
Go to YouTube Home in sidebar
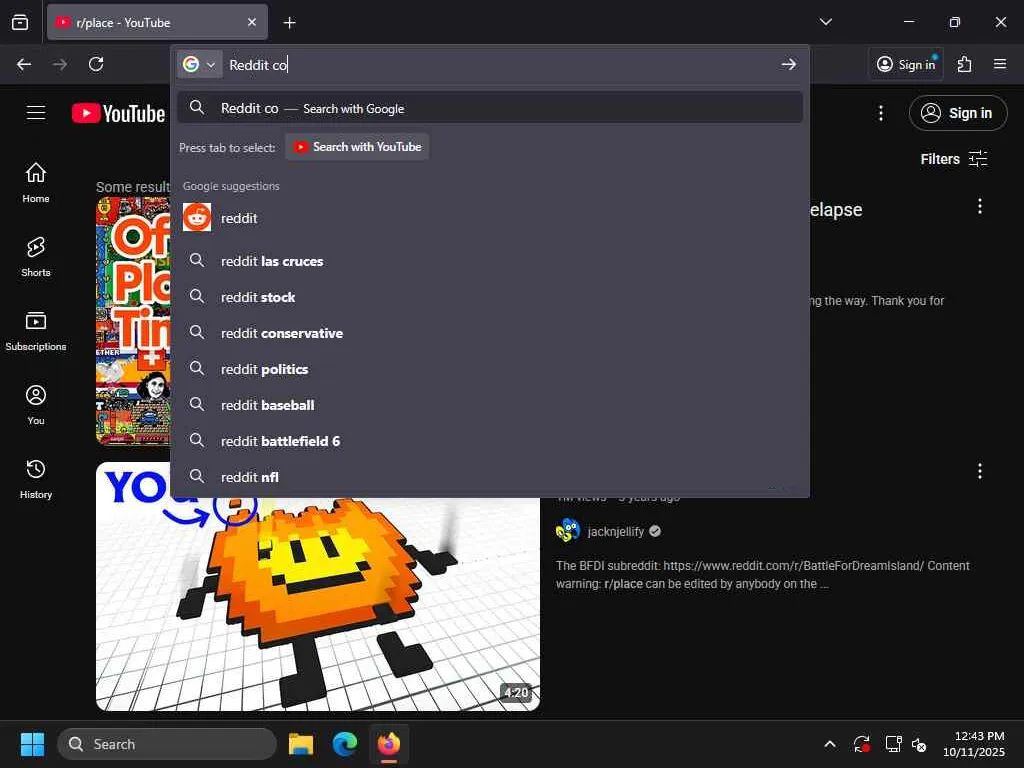pyautogui.click(x=36, y=182)
